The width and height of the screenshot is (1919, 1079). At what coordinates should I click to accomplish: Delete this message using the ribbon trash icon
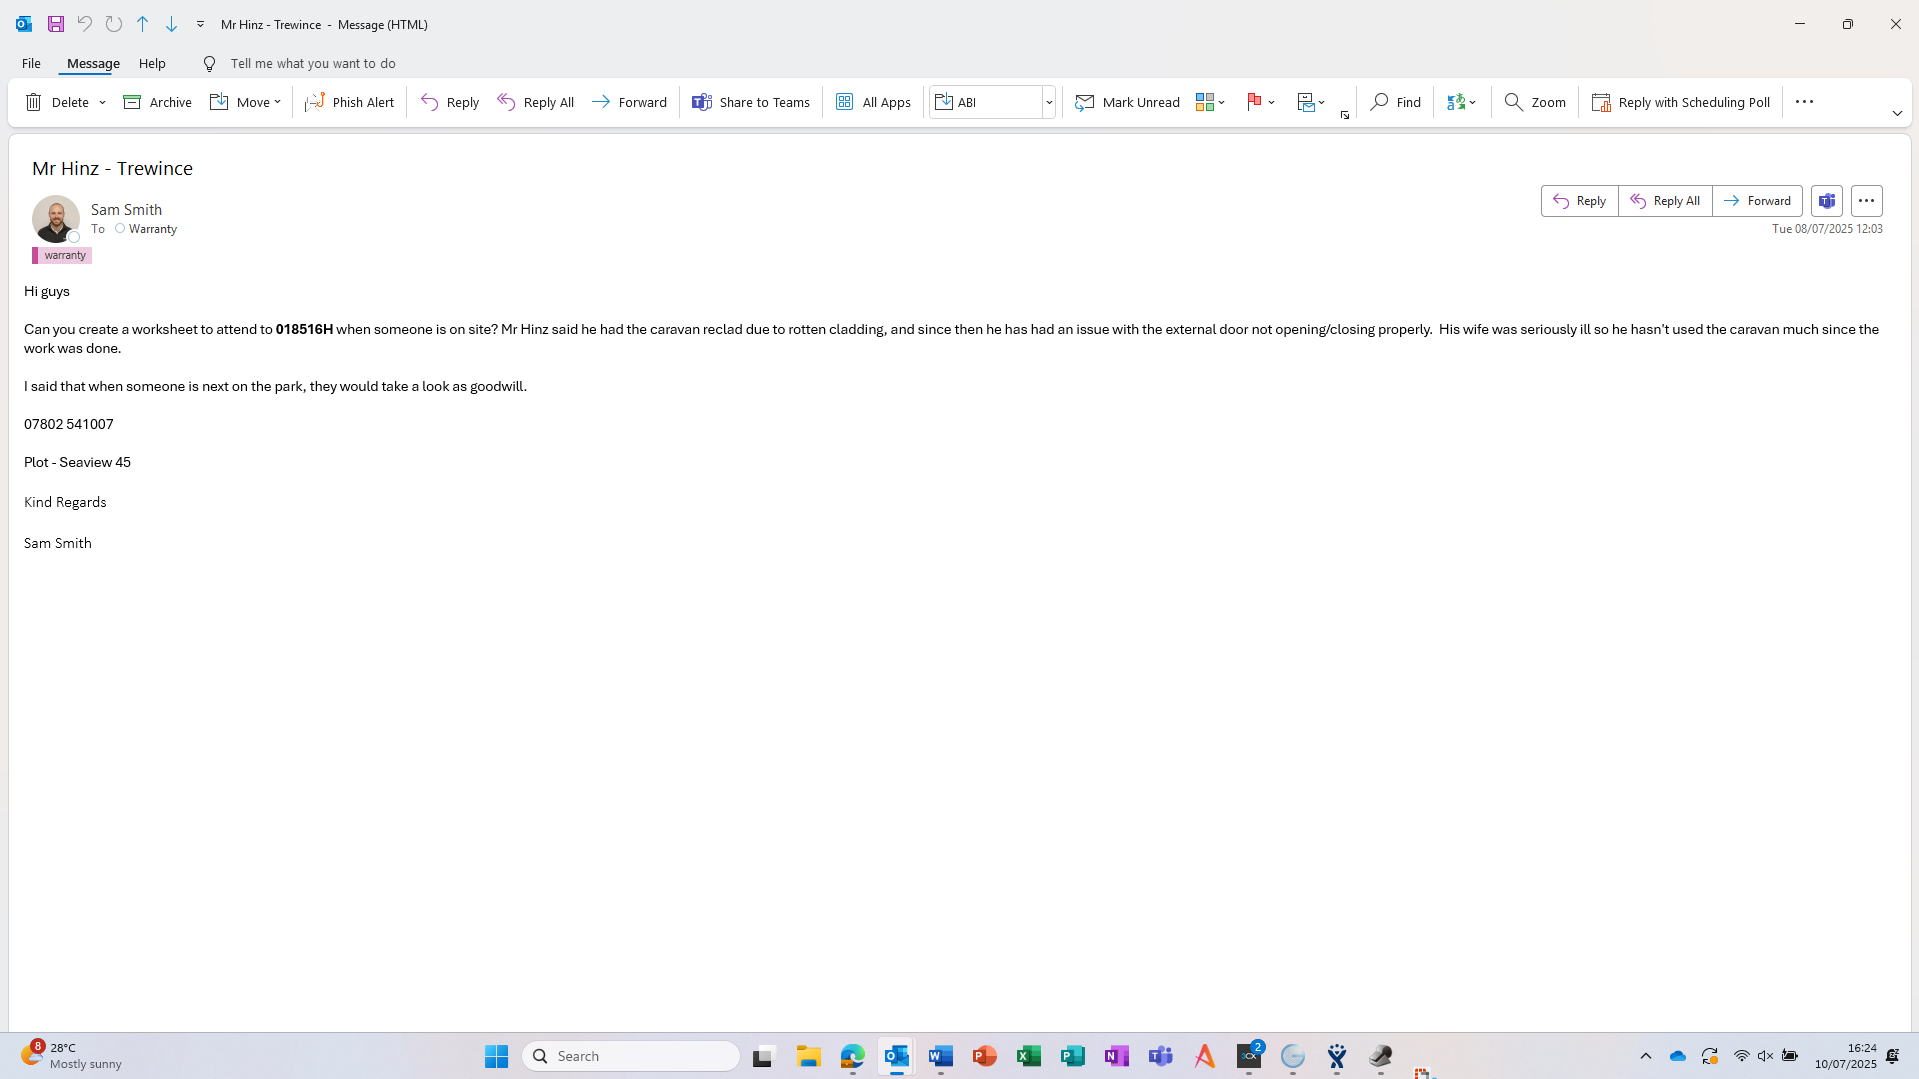point(57,102)
